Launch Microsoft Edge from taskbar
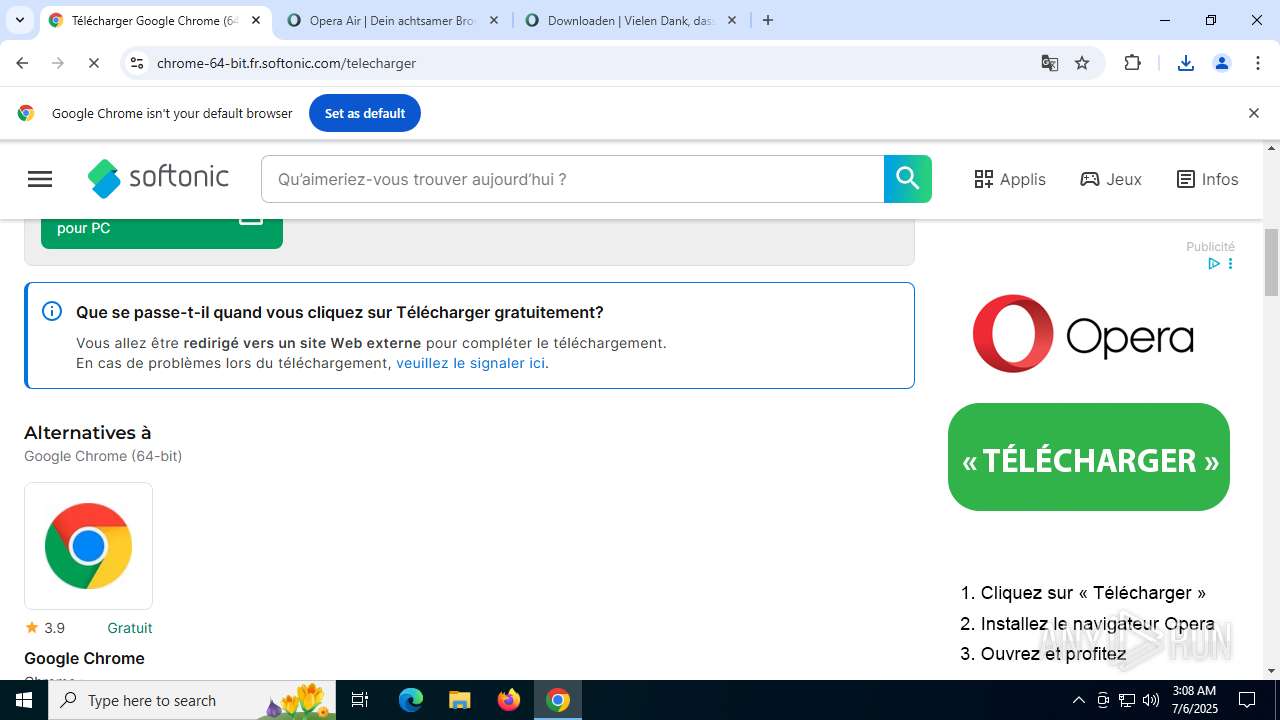 coord(411,700)
